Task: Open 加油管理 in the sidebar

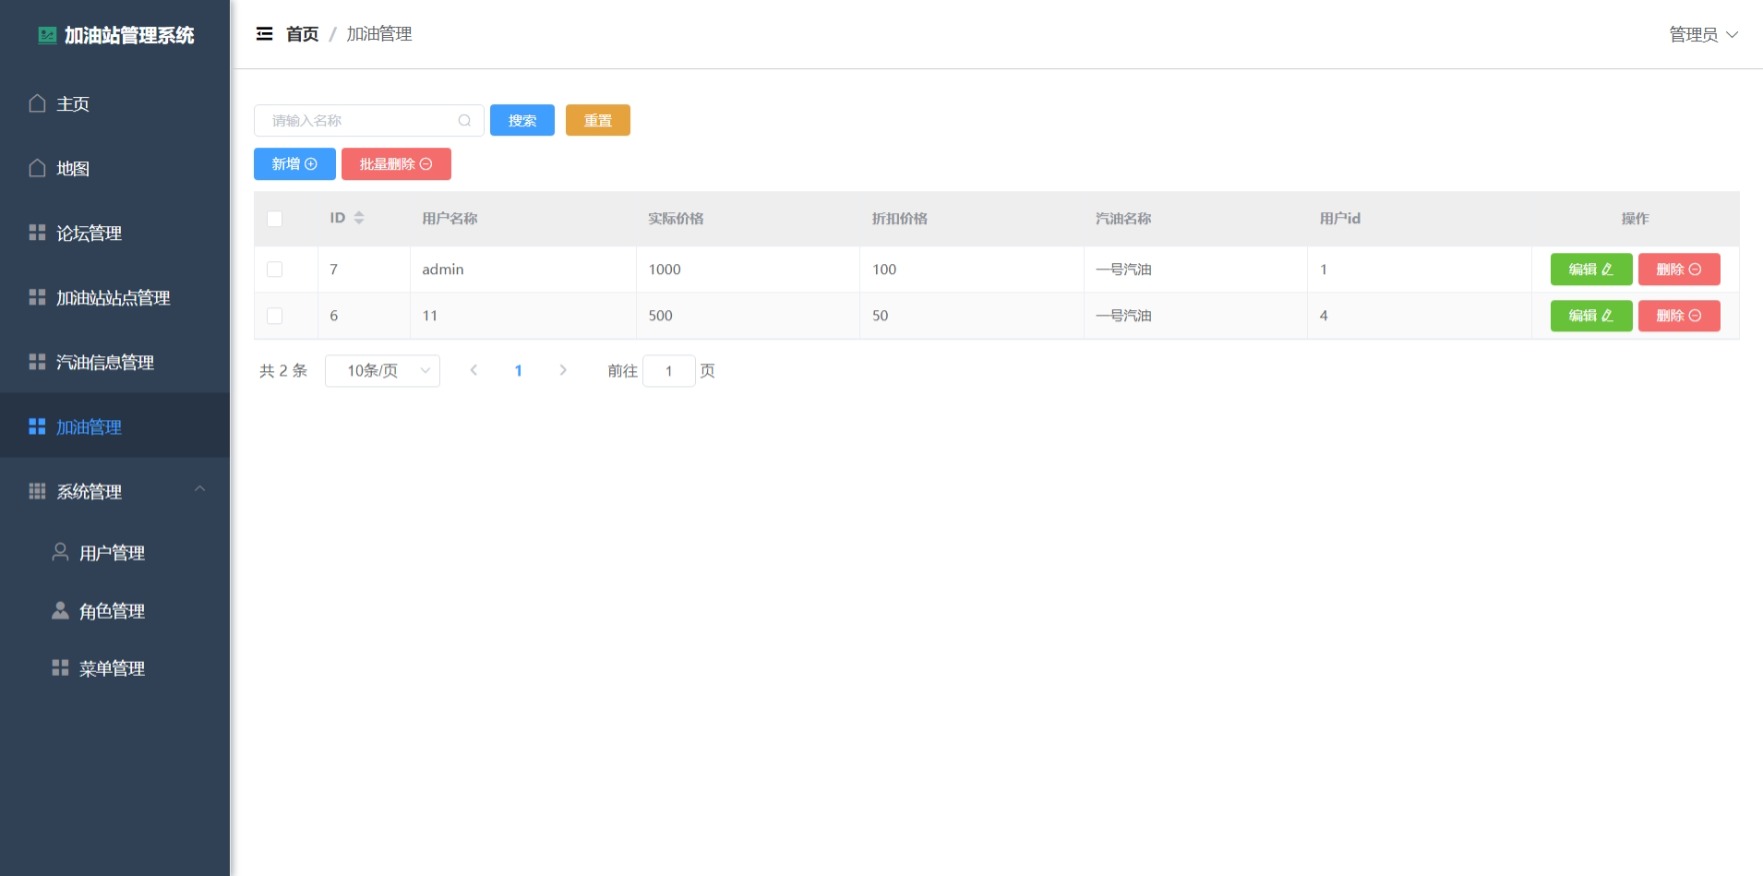Action: 115,426
